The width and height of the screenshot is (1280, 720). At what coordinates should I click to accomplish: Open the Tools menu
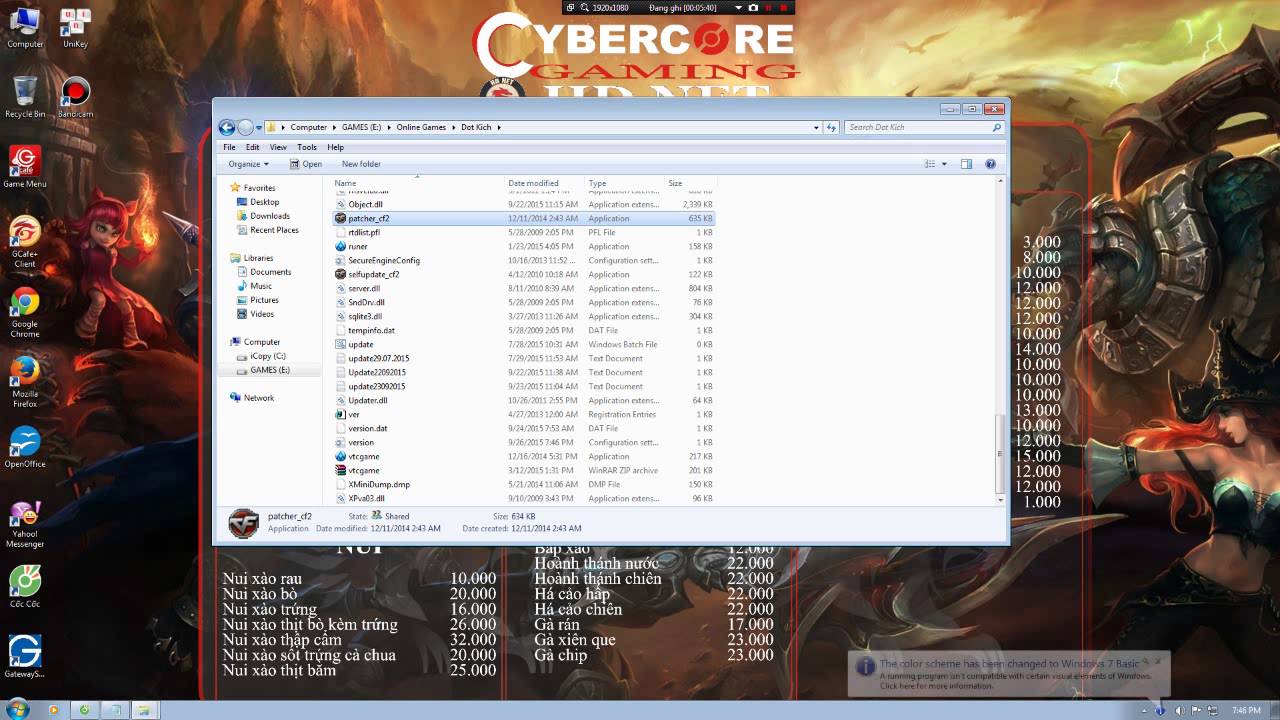(x=307, y=147)
